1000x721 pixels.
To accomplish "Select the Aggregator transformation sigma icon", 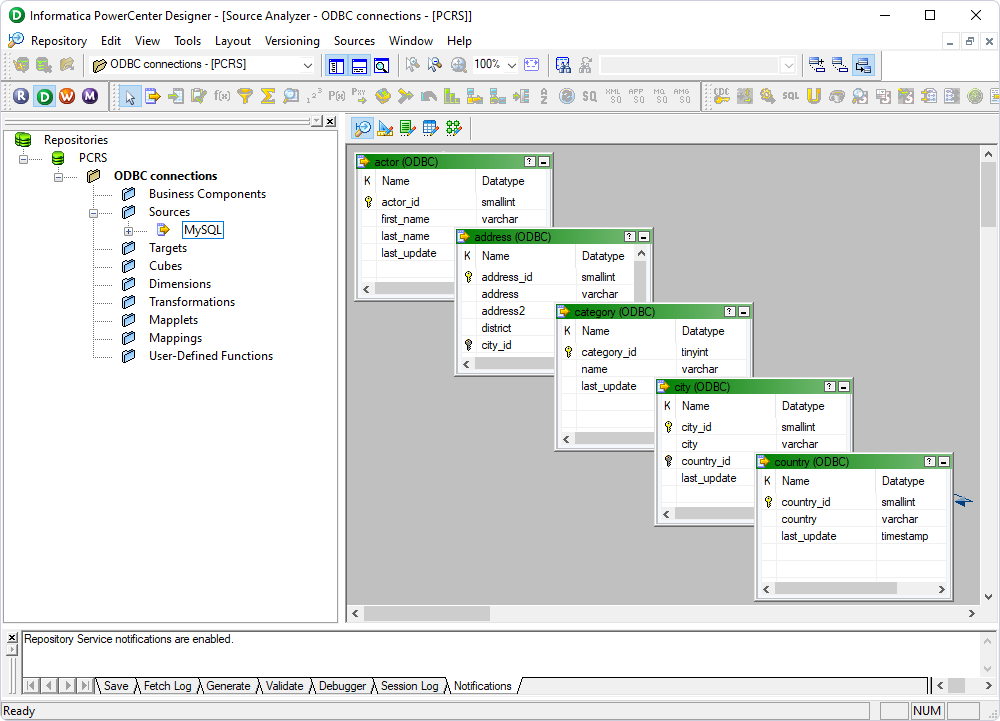I will click(x=270, y=96).
